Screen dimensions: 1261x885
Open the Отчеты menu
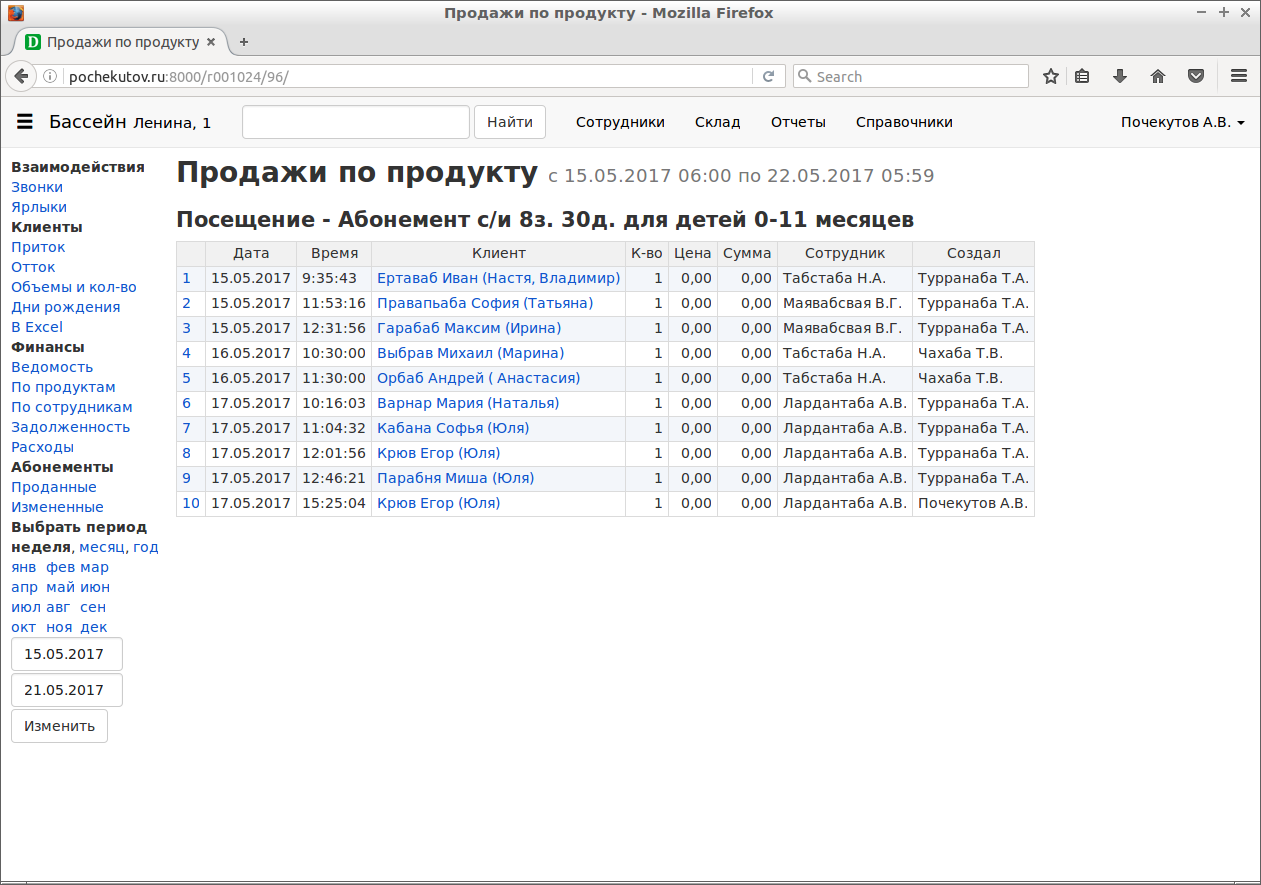coord(798,122)
